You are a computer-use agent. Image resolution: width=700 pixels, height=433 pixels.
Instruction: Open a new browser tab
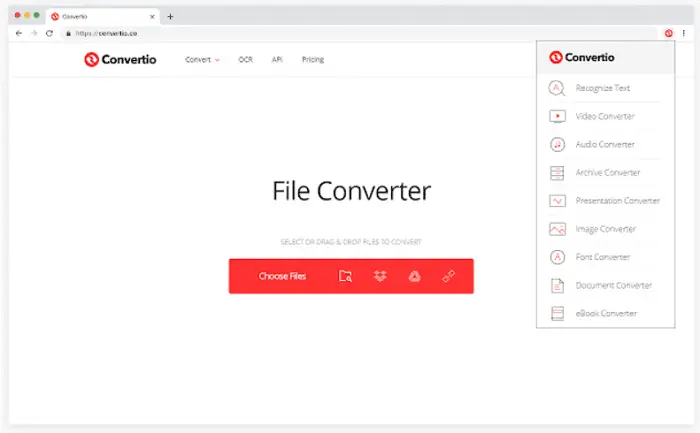click(170, 17)
